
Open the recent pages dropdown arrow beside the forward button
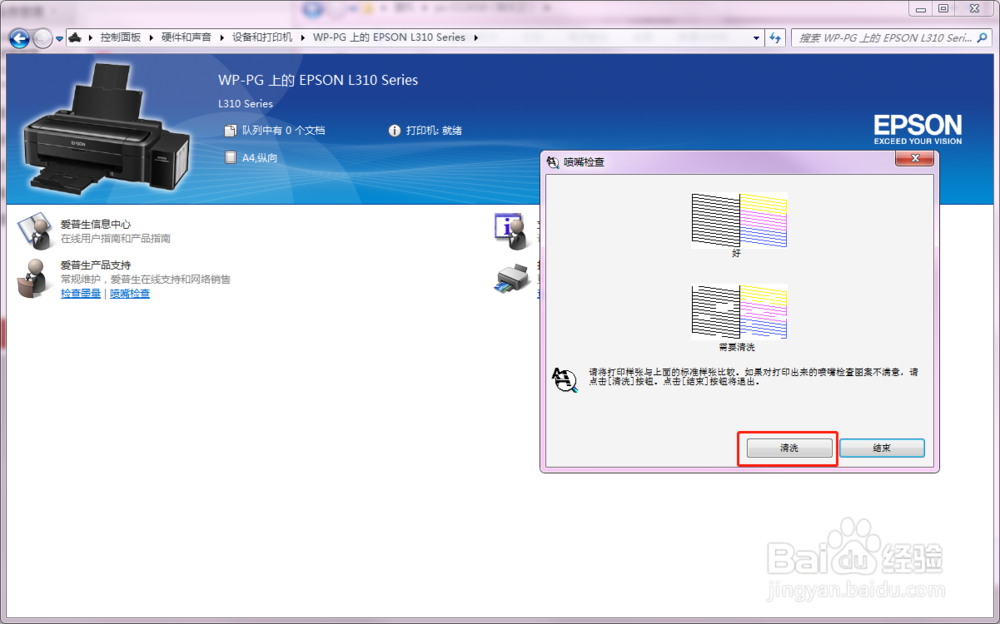[x=59, y=39]
